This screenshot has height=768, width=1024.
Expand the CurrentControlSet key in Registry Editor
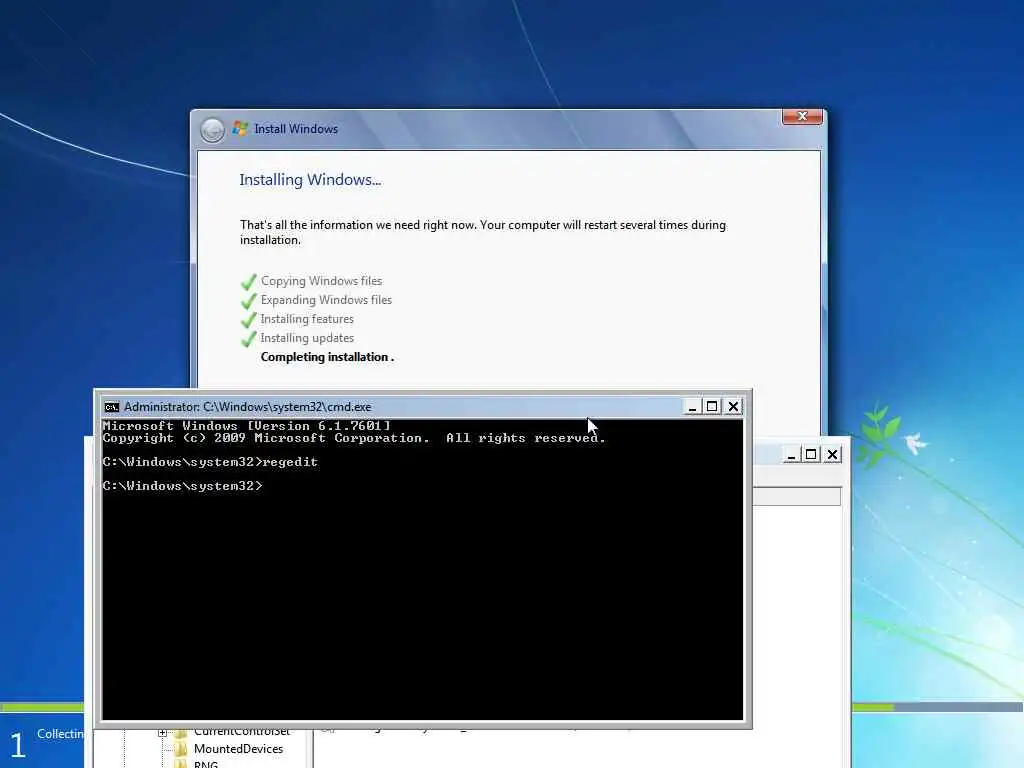[x=163, y=732]
